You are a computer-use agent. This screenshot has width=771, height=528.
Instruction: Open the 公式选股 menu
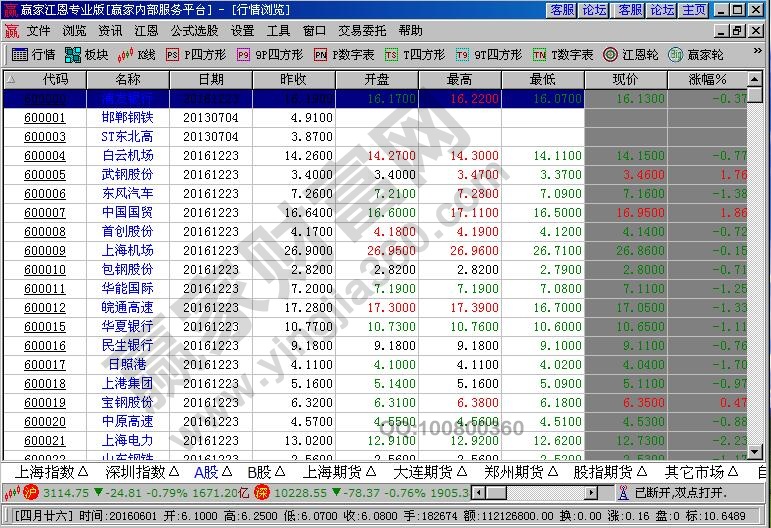tap(193, 31)
